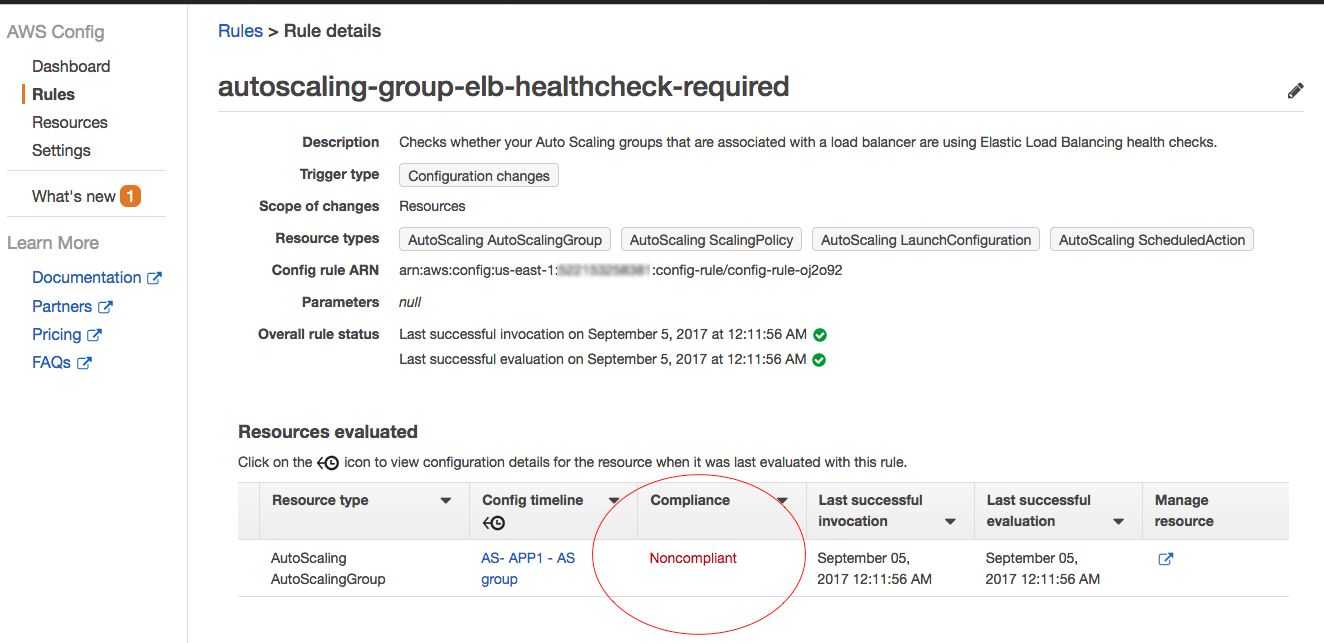Click the Documentation external link icon
Viewport: 1324px width, 643px height.
coord(154,278)
